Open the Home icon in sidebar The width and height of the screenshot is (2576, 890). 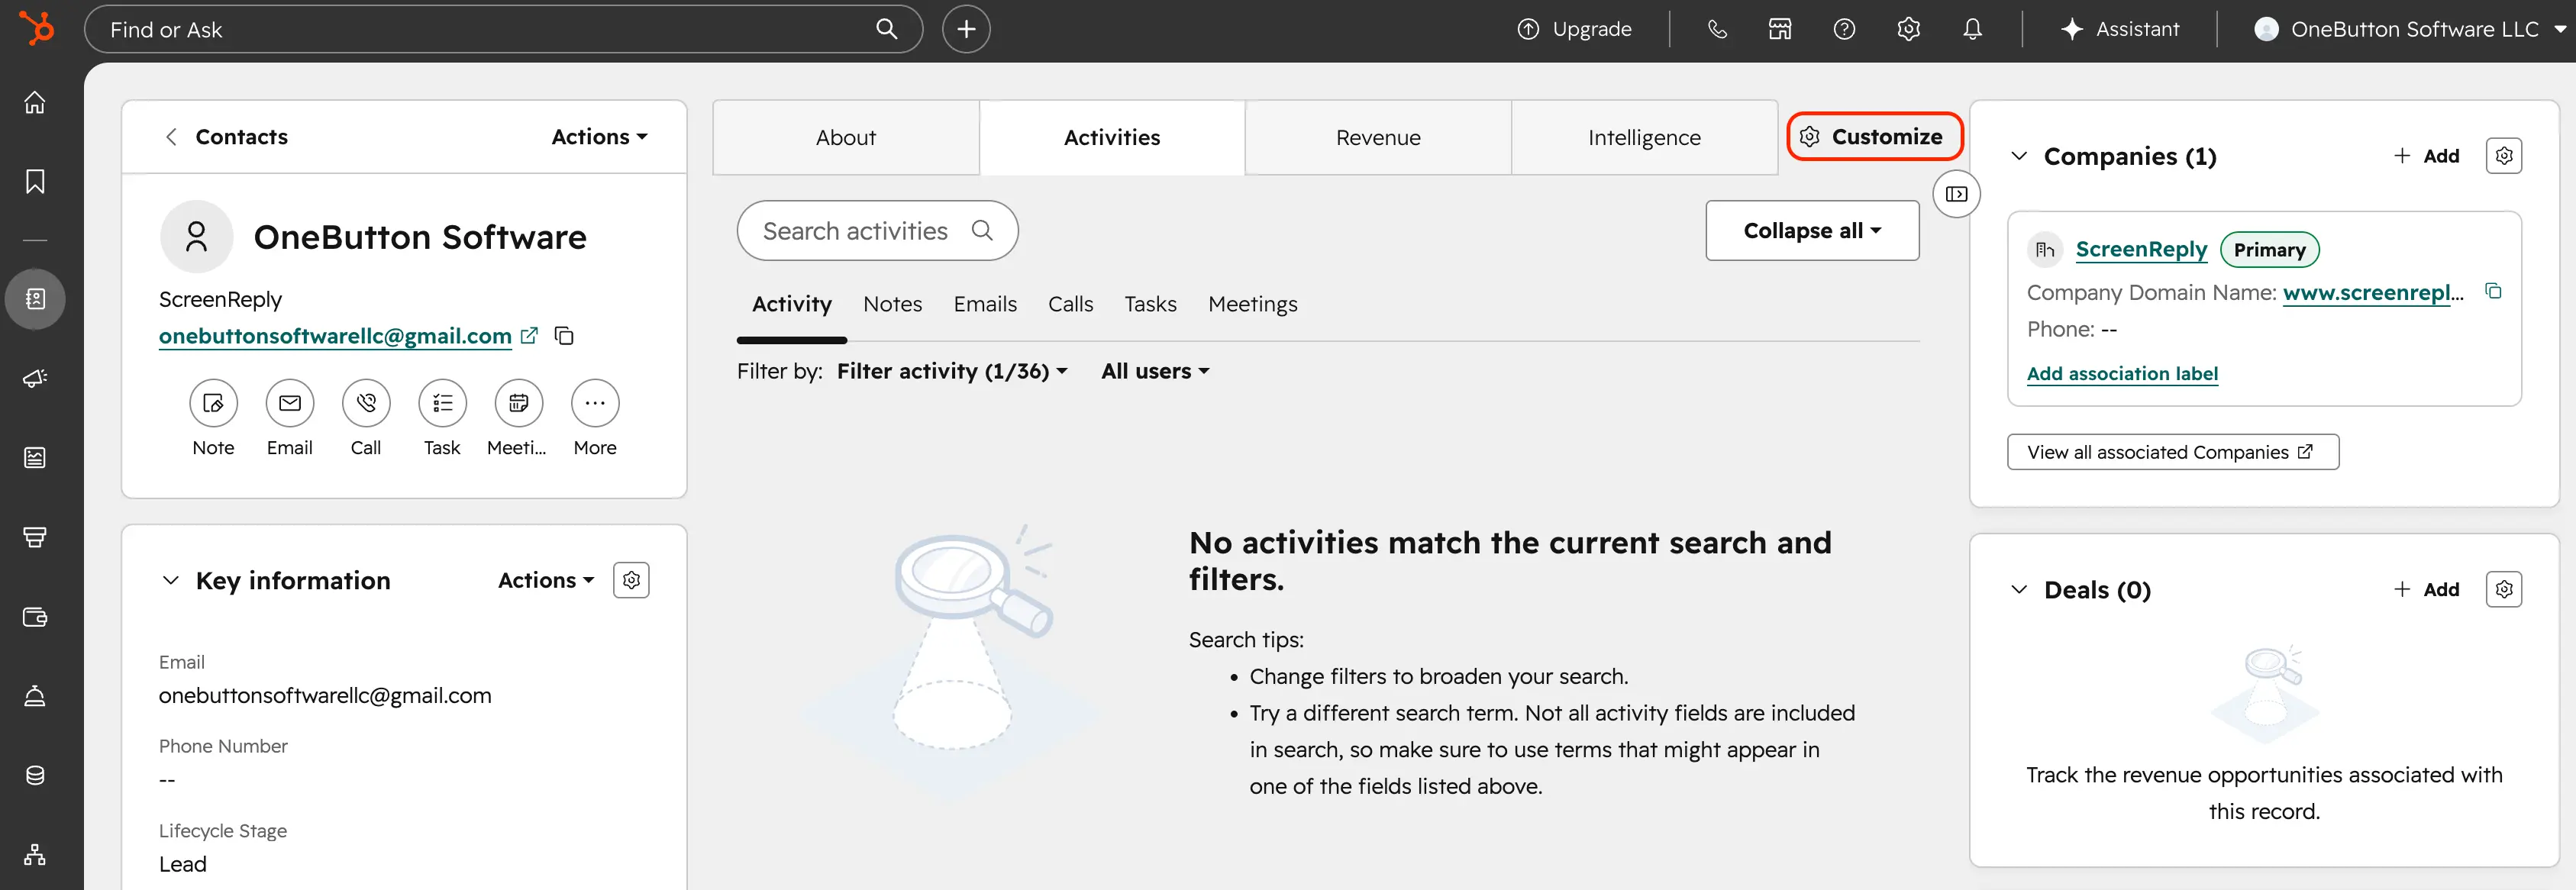35,102
